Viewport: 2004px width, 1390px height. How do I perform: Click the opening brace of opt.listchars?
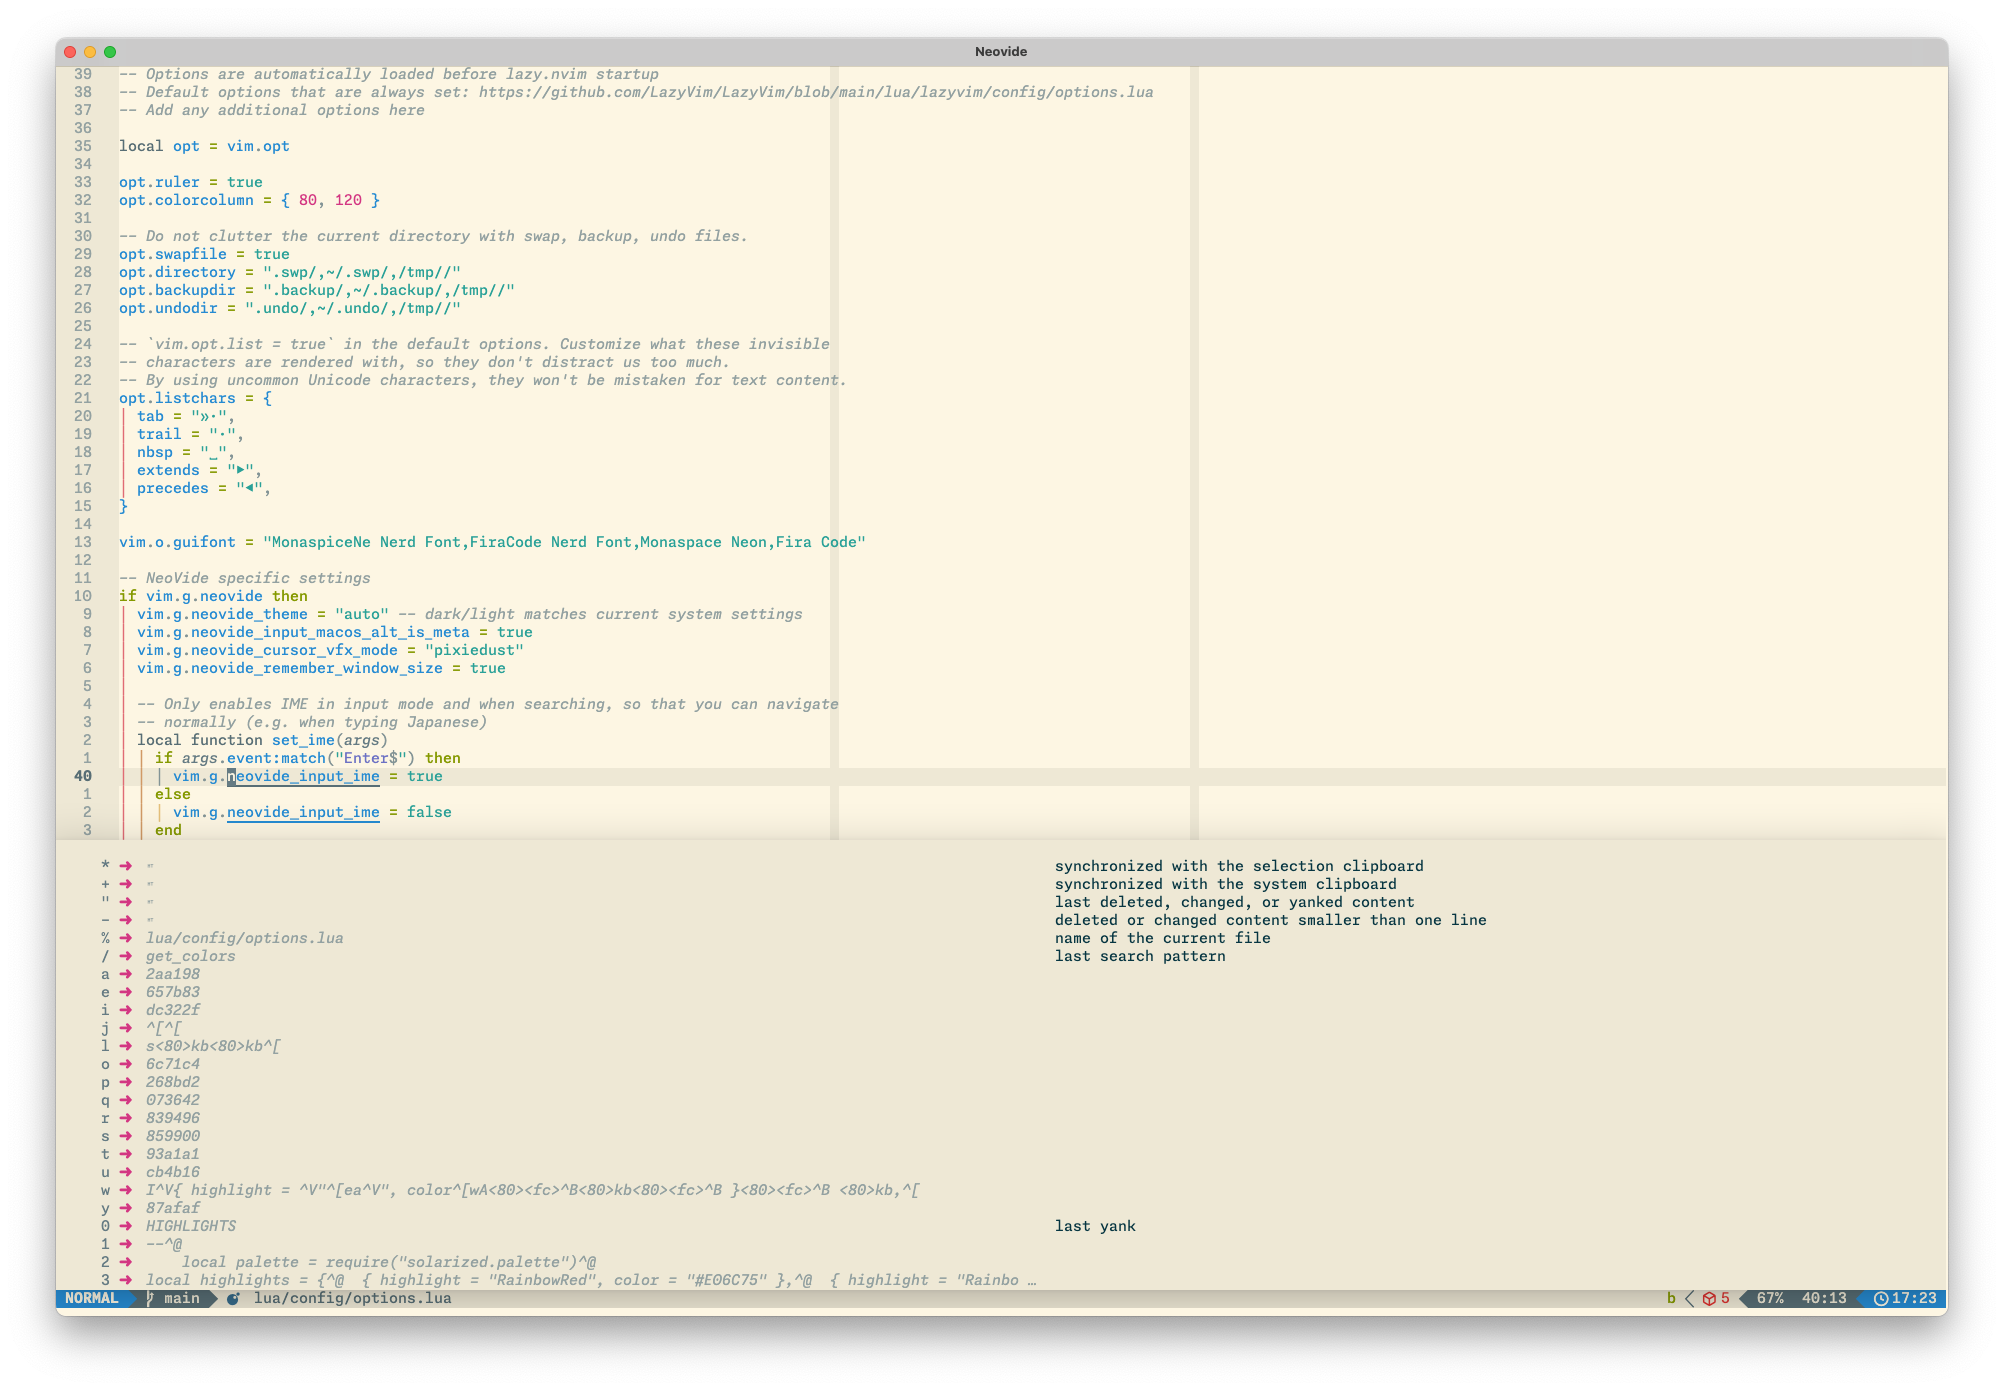267,398
